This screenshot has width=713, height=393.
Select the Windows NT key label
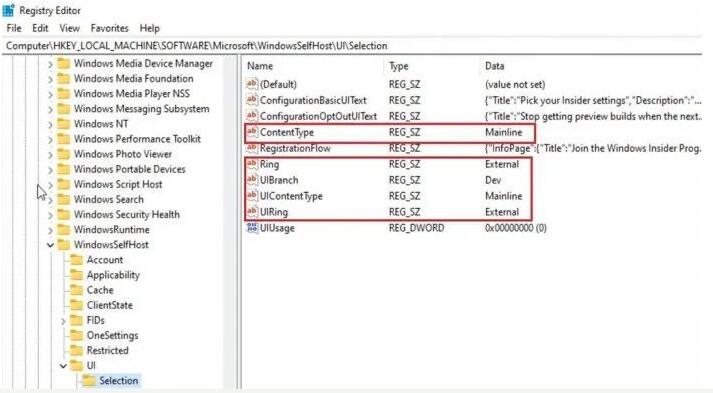click(101, 124)
